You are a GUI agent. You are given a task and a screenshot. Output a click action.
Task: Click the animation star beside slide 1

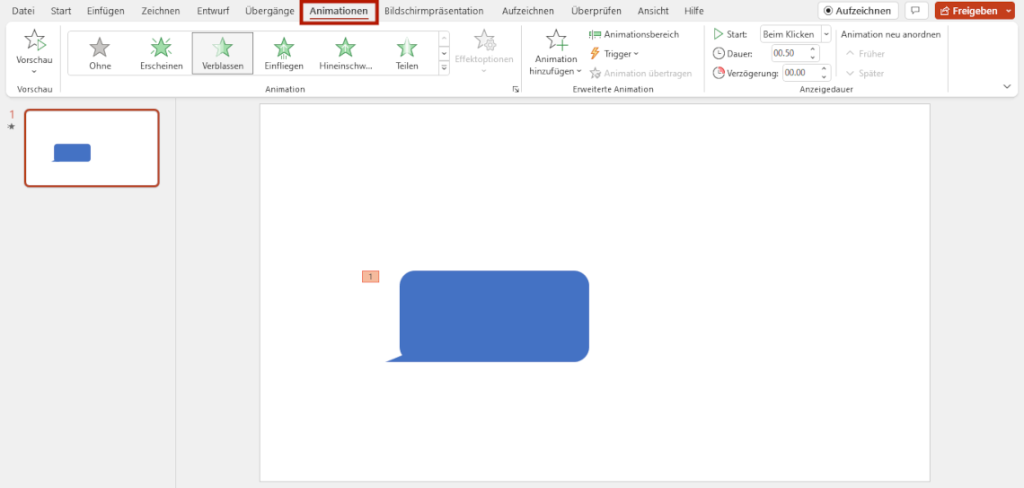click(11, 127)
